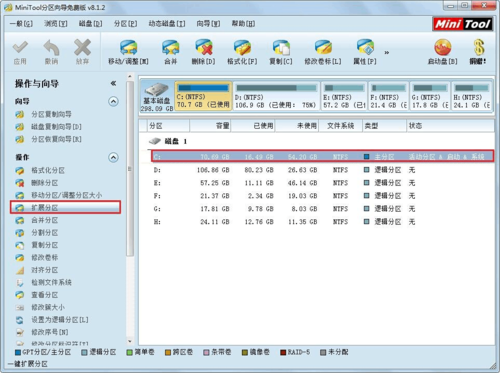Select the Move/Resize (移动/调整) toolbar icon
Viewport: 500px width, 373px height.
[x=128, y=48]
